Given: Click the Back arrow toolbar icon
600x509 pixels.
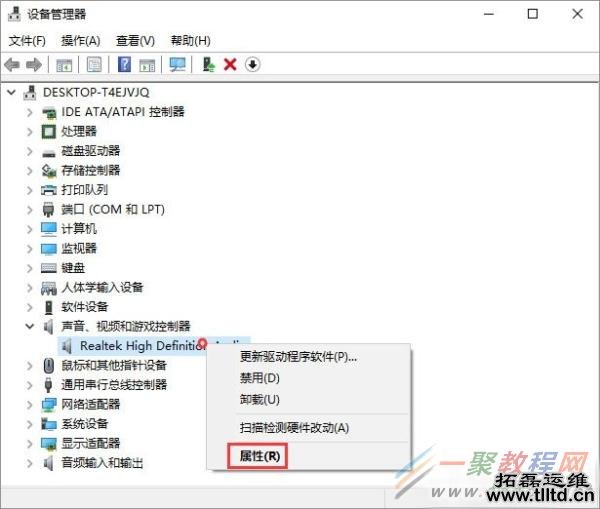Looking at the screenshot, I should coord(12,65).
